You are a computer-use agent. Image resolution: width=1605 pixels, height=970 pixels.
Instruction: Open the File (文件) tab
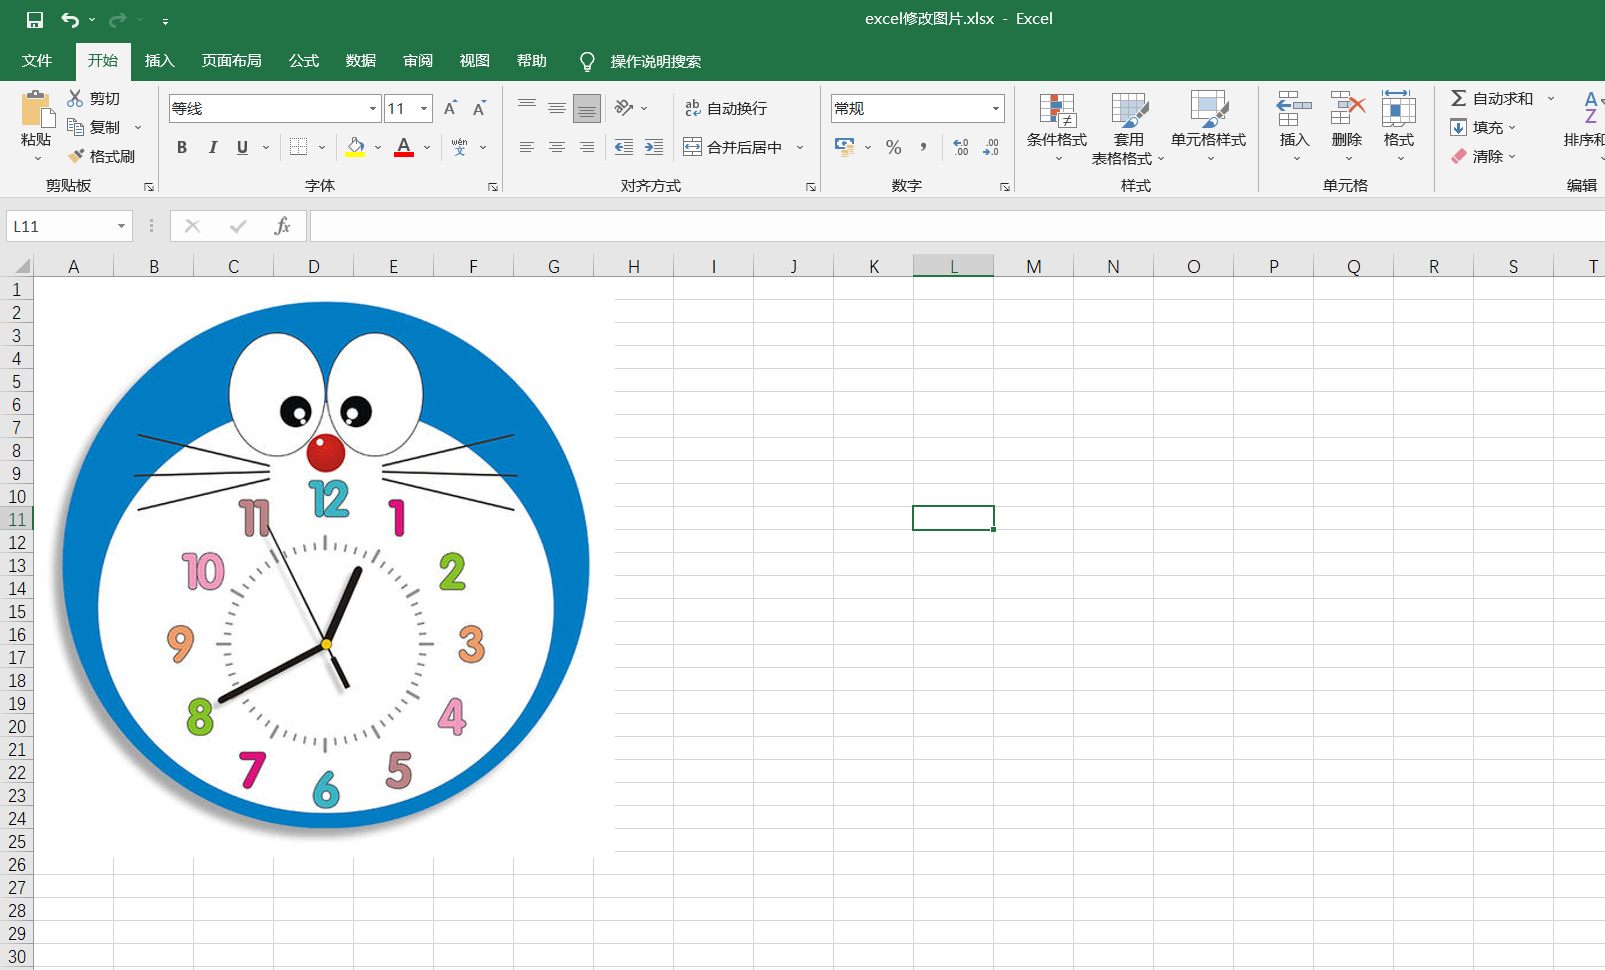click(37, 61)
